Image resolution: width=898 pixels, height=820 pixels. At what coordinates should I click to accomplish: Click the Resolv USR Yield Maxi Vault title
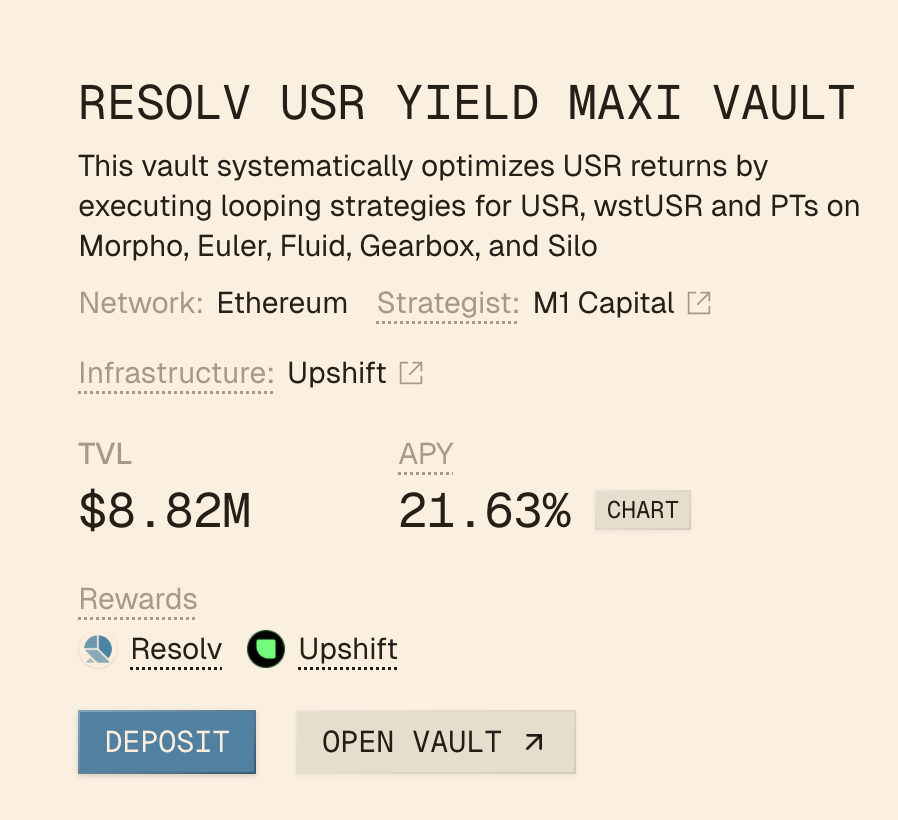[x=466, y=103]
